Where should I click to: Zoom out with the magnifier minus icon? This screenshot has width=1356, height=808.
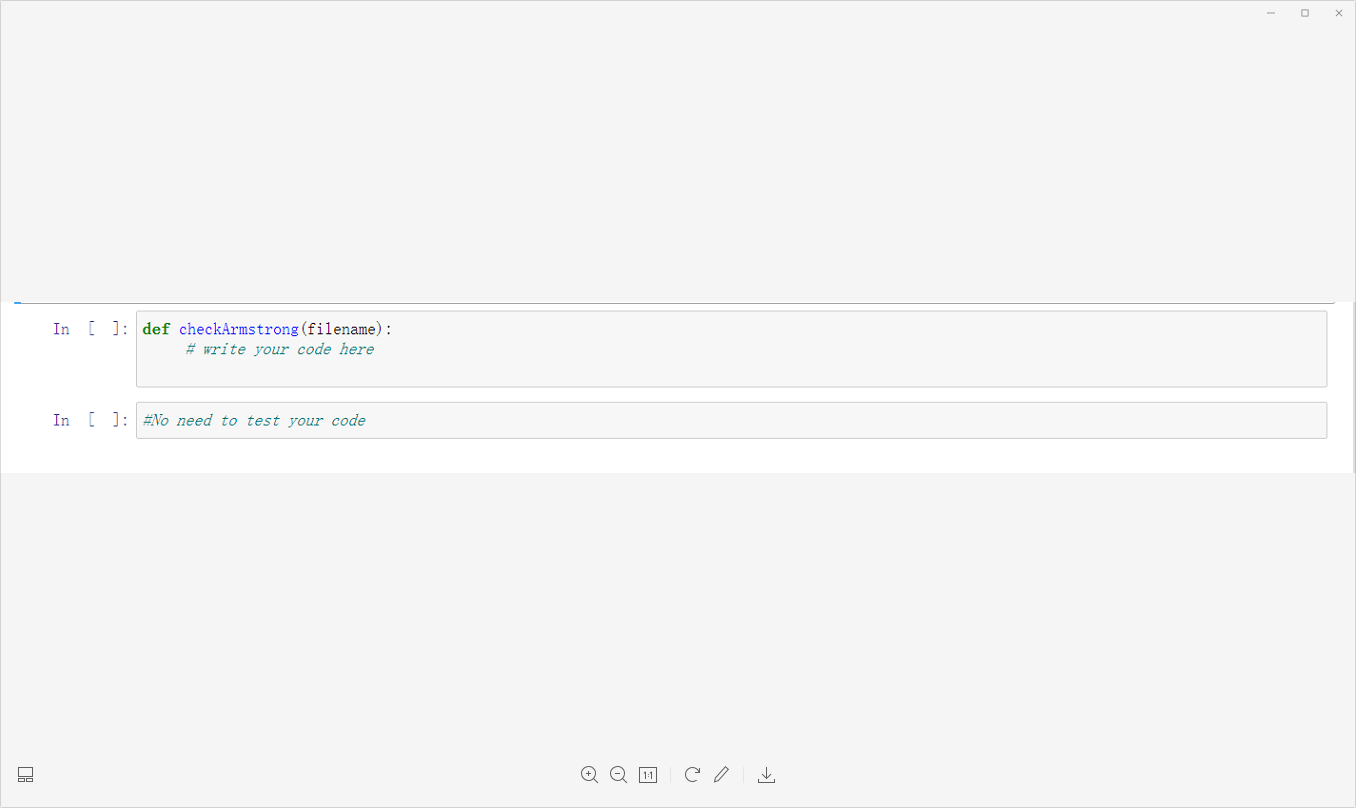tap(618, 775)
